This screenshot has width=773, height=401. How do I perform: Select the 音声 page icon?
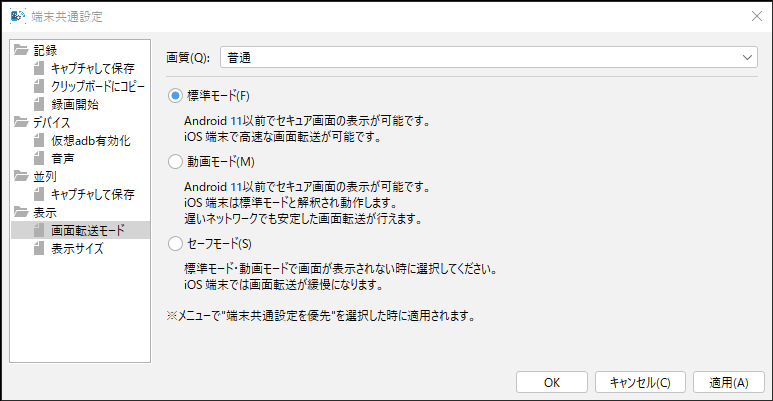[x=39, y=158]
